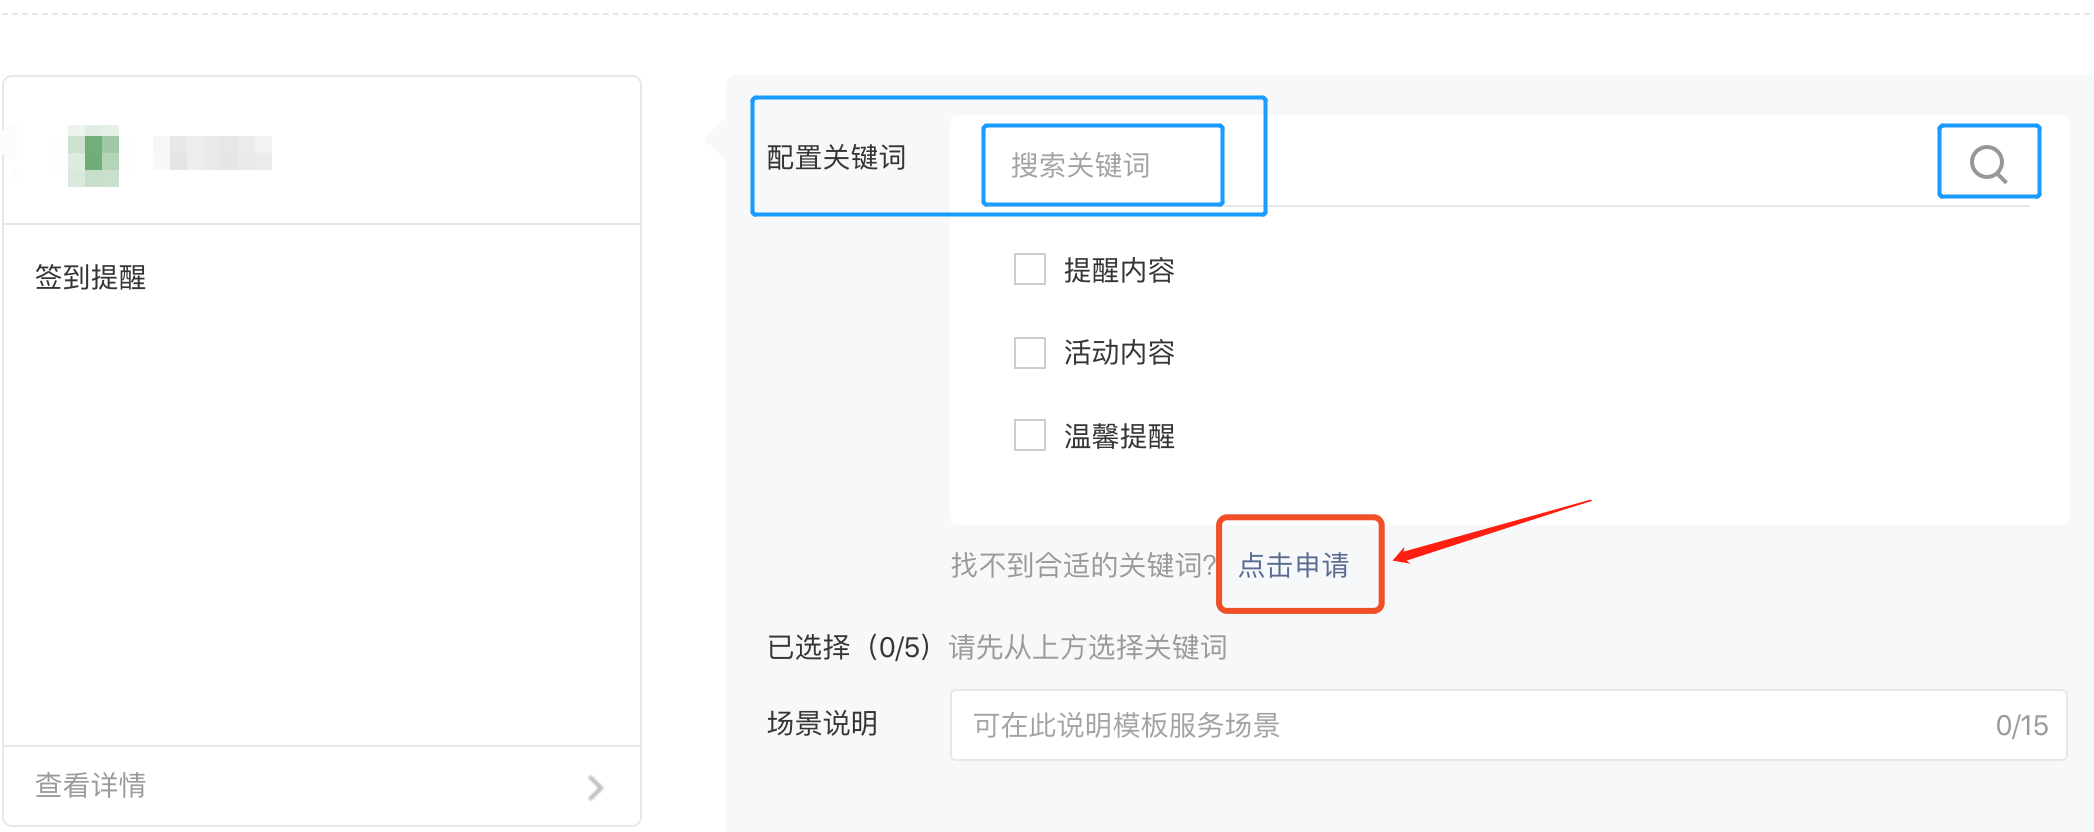This screenshot has width=2094, height=832.
Task: Select the green pixelated account avatar
Action: pos(93,155)
